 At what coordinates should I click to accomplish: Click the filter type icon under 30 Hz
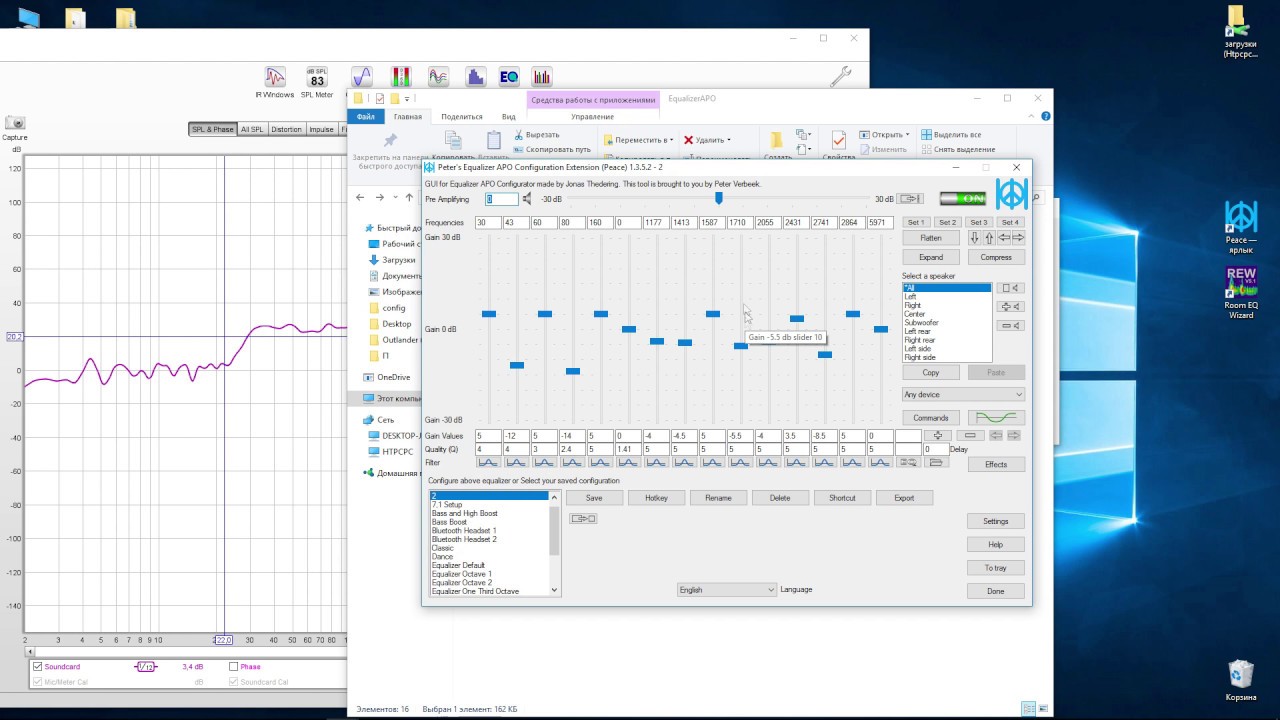(x=488, y=463)
